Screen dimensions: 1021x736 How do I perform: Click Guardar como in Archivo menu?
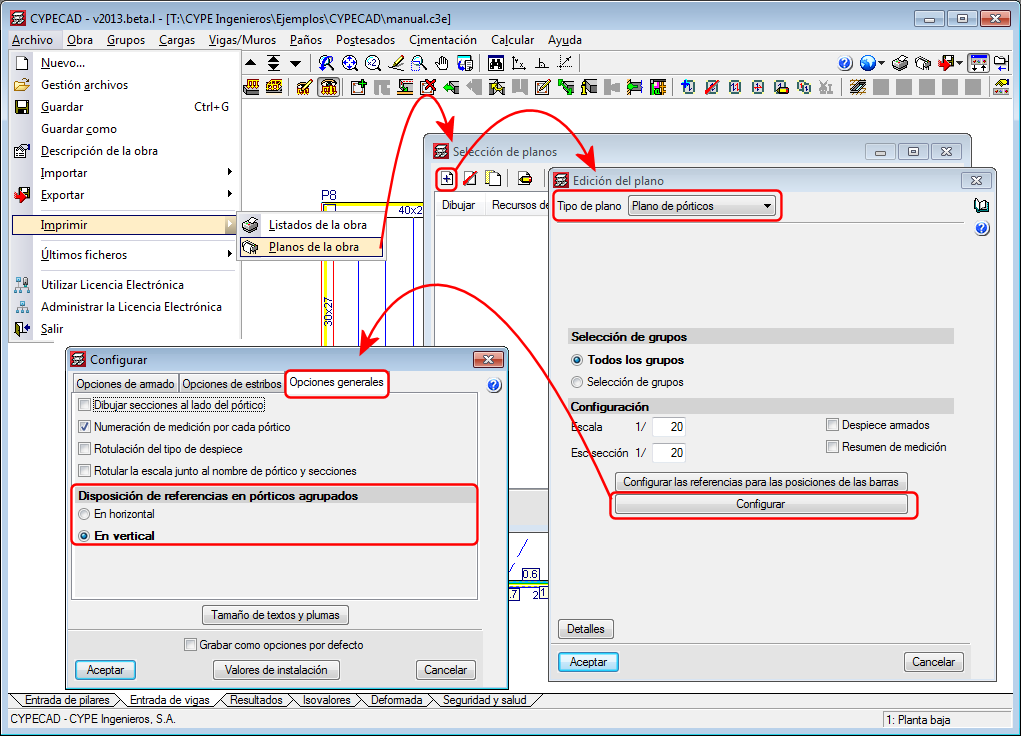[x=79, y=129]
